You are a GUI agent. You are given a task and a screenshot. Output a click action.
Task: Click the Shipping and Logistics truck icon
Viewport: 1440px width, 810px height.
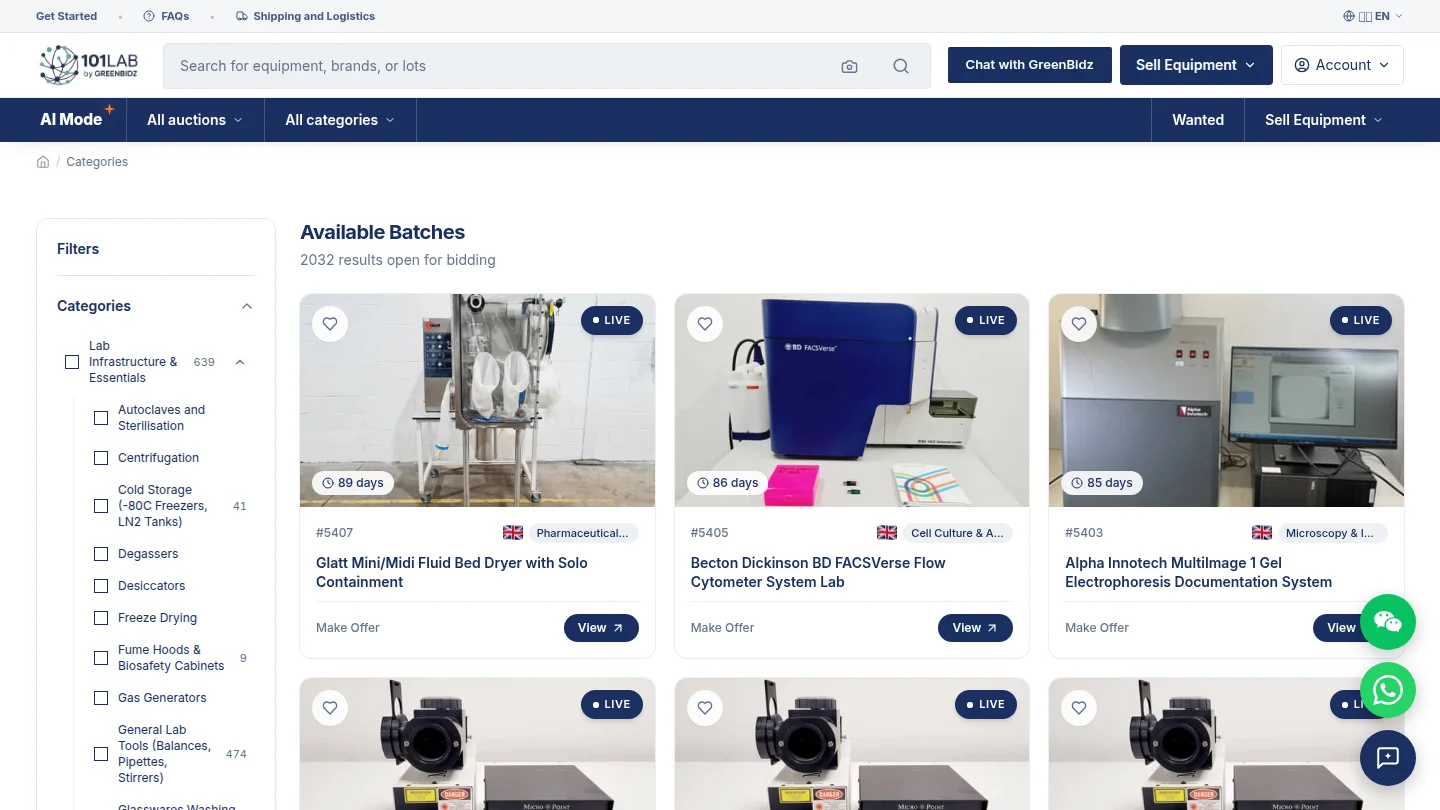click(242, 16)
